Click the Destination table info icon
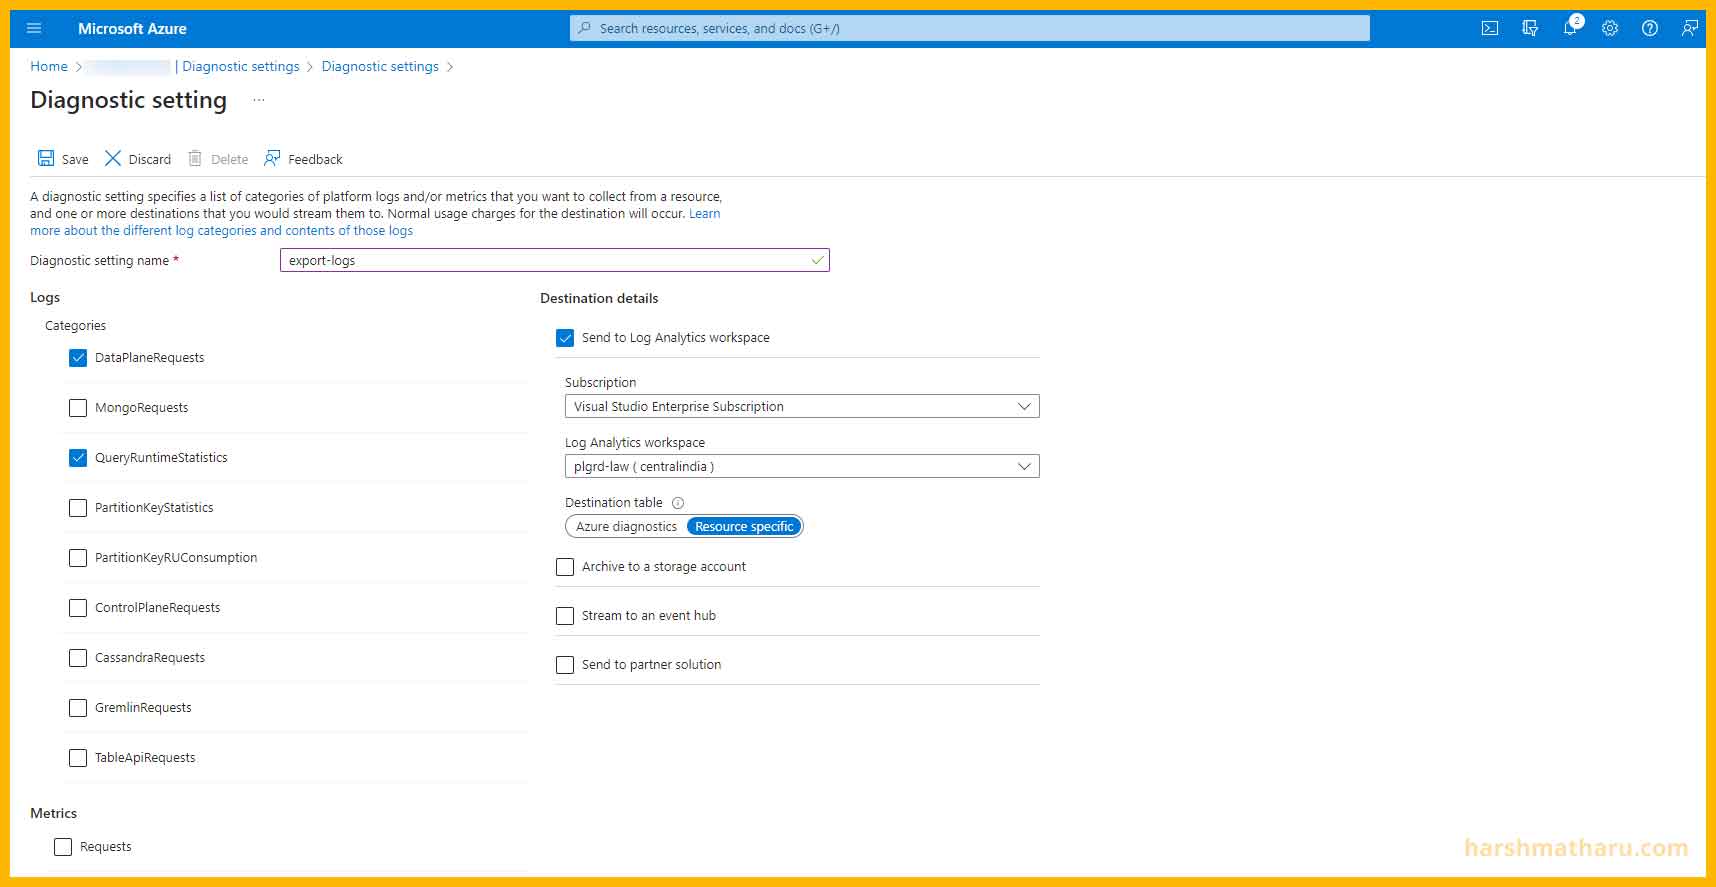 click(678, 503)
